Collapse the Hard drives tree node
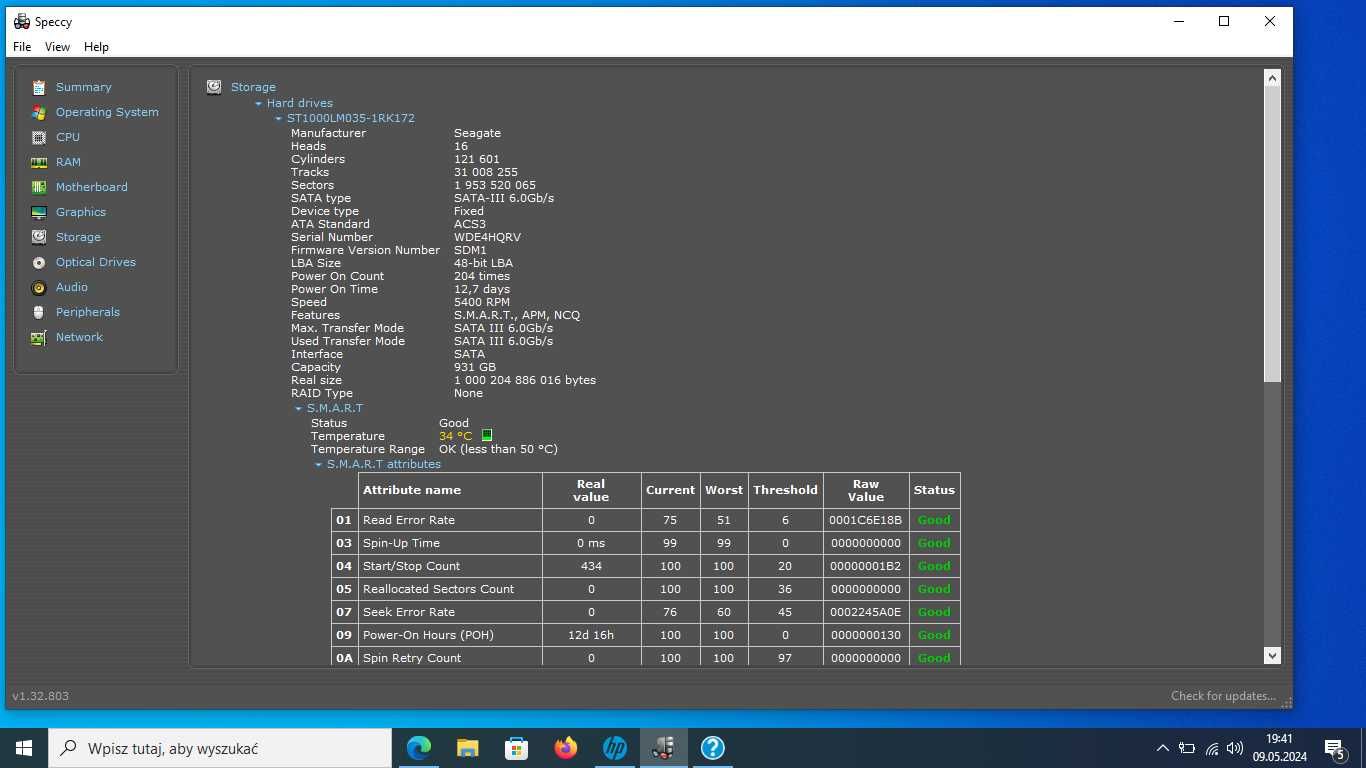1366x768 pixels. (258, 103)
